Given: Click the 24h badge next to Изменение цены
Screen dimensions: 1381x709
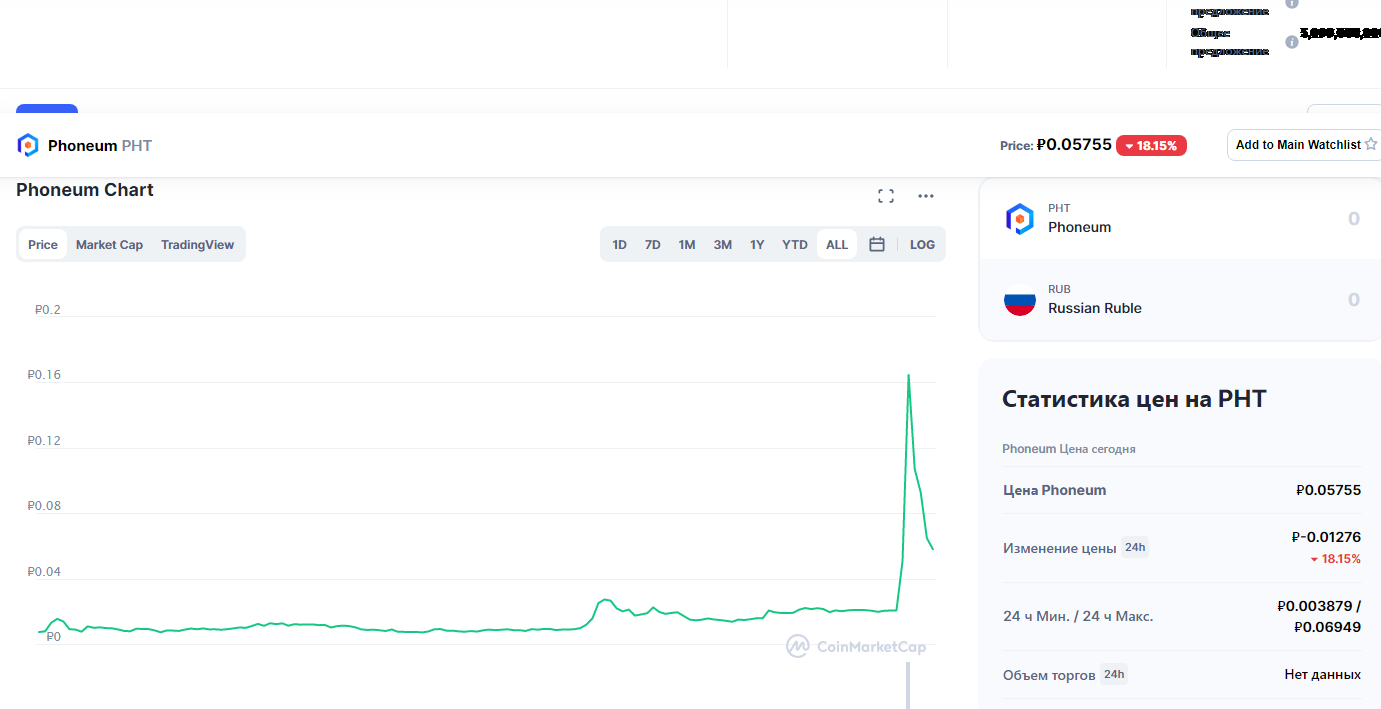Looking at the screenshot, I should click(x=1135, y=547).
